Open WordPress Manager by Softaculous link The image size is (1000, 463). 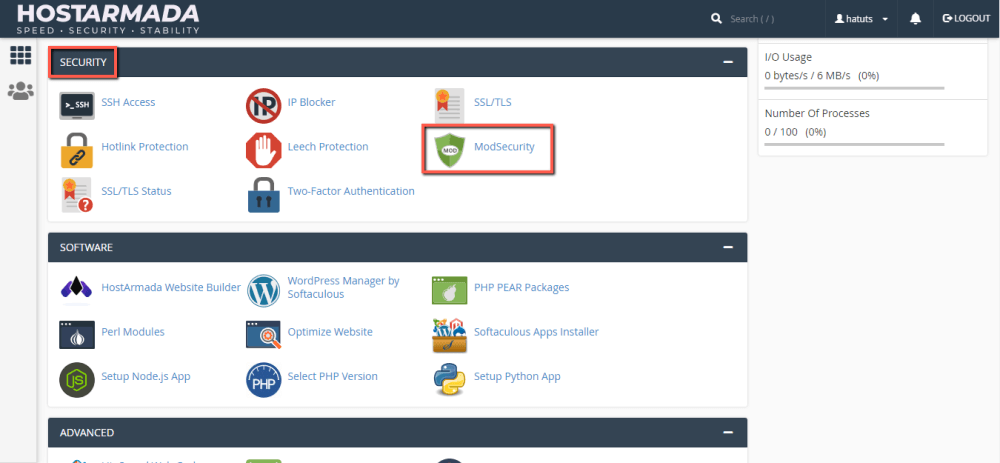344,288
